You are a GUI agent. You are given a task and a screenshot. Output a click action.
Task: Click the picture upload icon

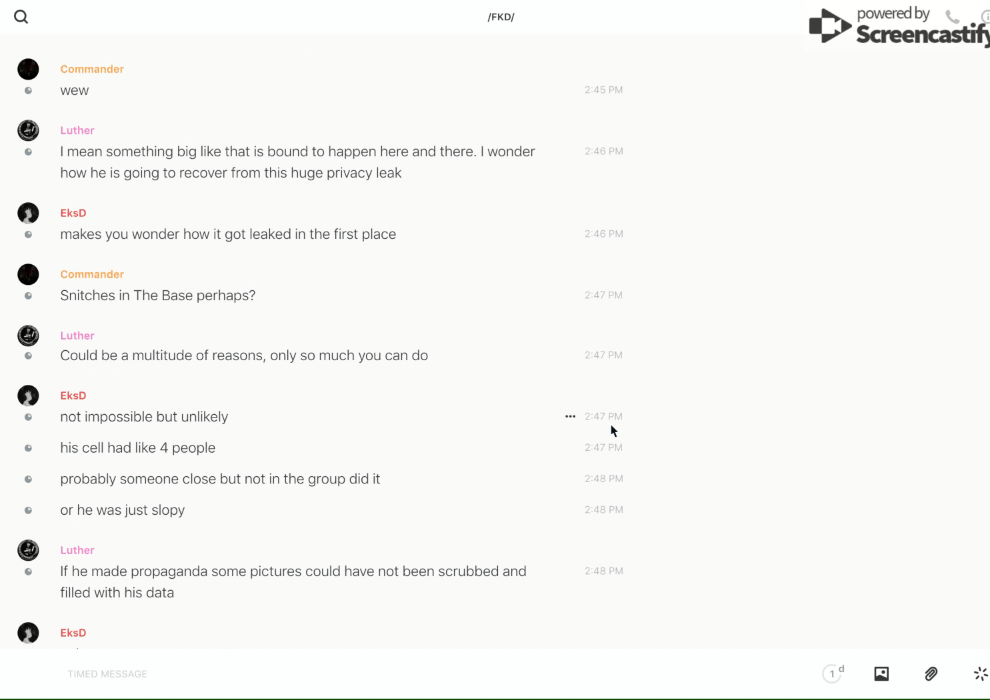tap(881, 674)
